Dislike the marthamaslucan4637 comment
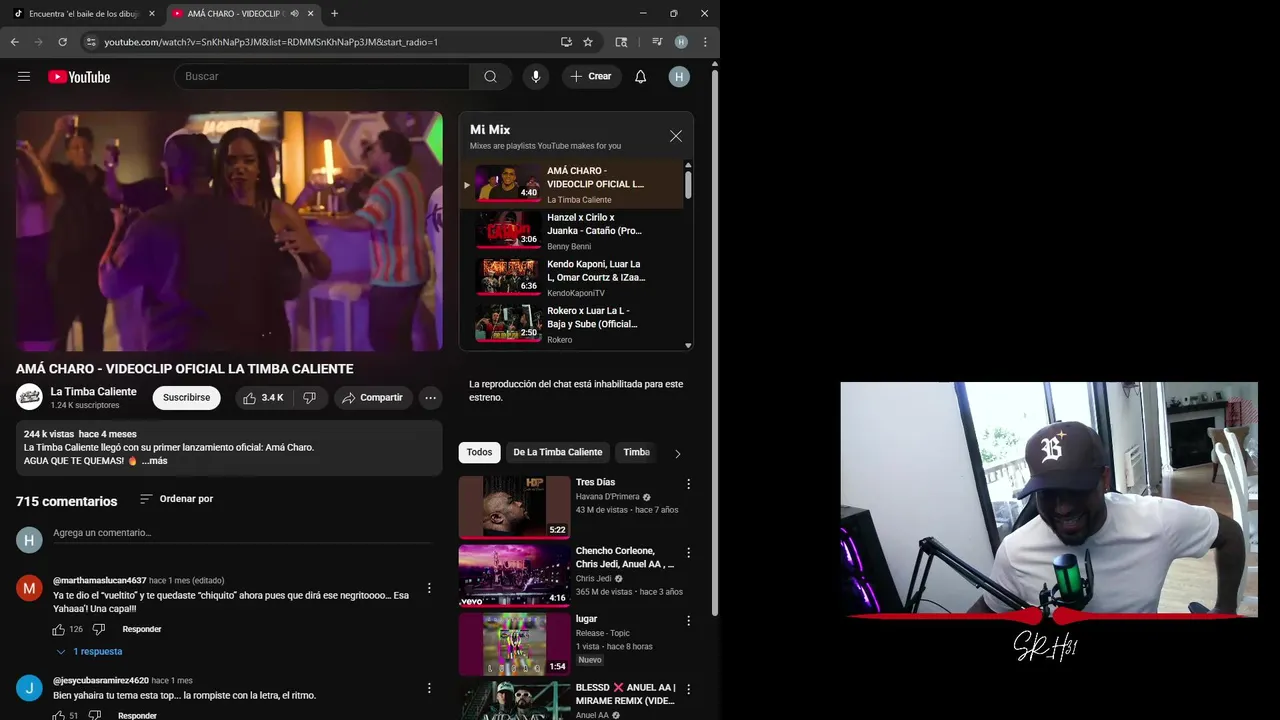The width and height of the screenshot is (1280, 720). coord(98,629)
